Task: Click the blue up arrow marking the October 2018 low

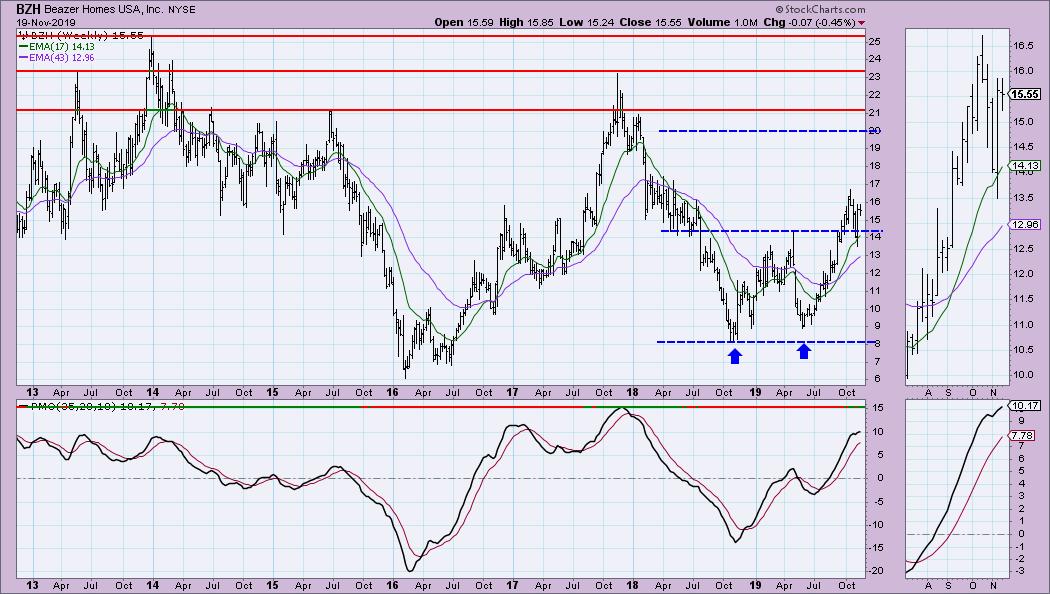Action: click(735, 356)
